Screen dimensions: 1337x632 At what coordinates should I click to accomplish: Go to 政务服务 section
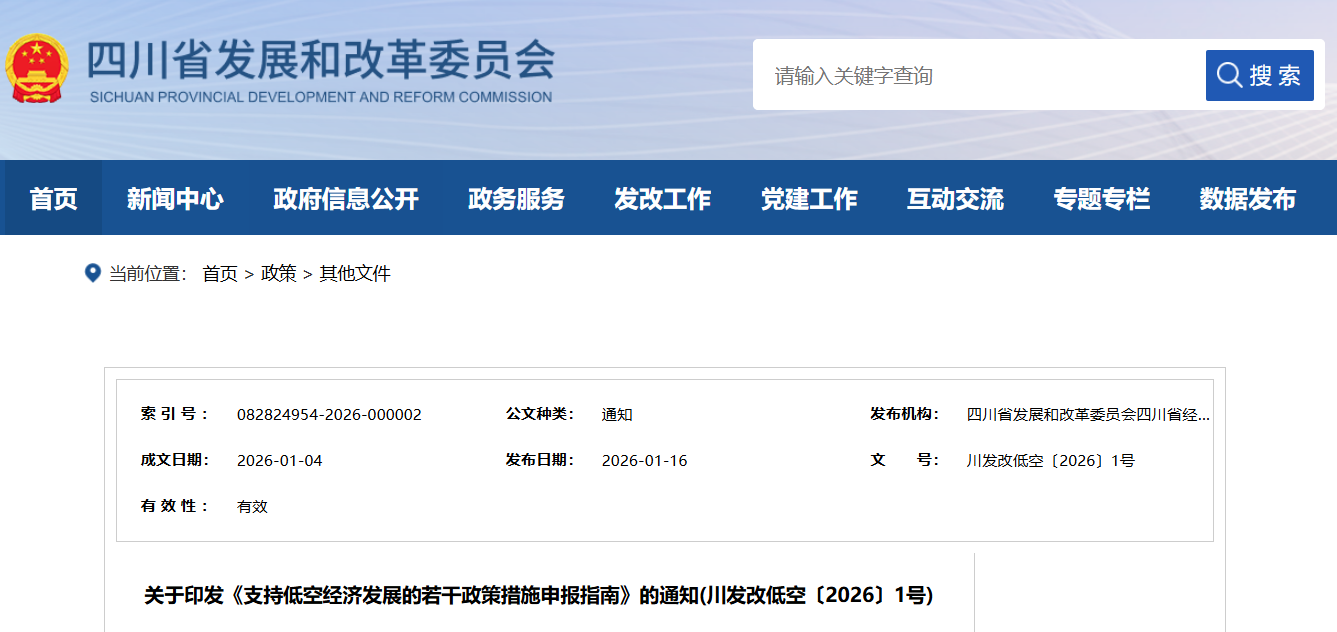point(516,199)
